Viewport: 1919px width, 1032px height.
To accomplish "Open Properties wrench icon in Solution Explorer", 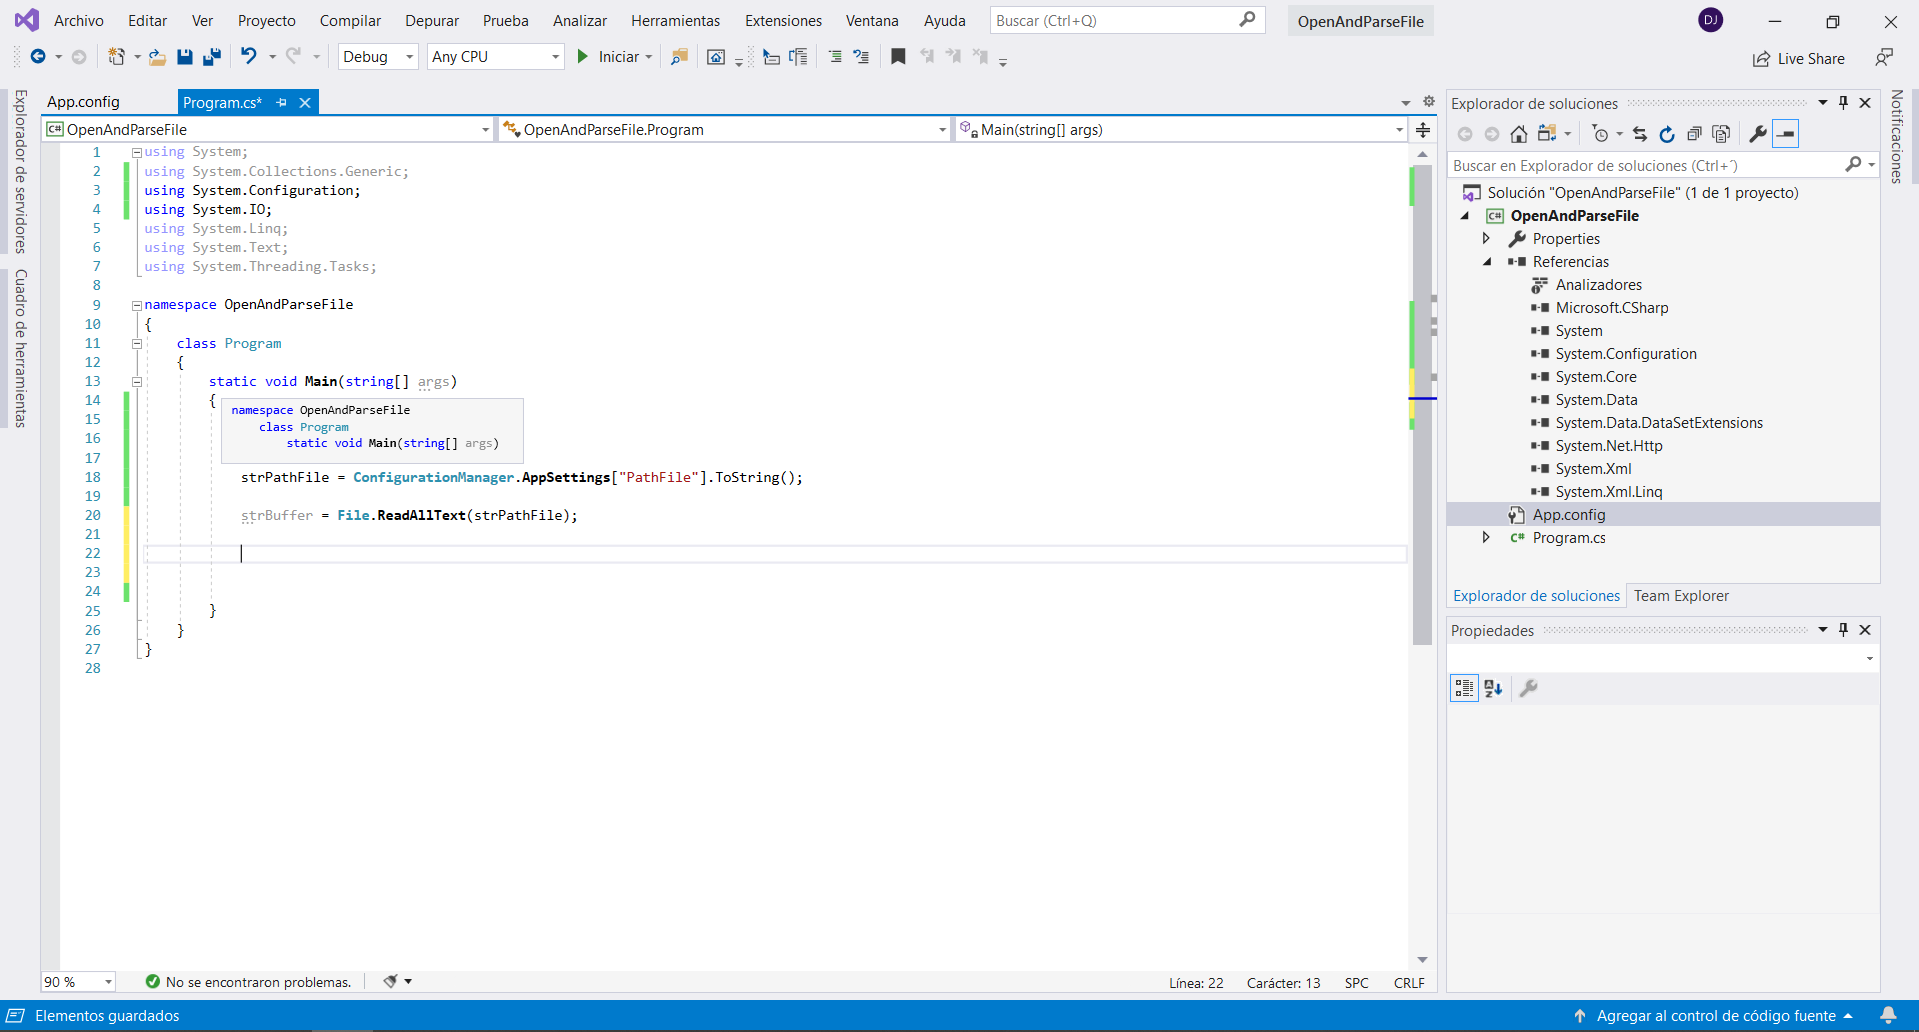I will pos(1757,134).
